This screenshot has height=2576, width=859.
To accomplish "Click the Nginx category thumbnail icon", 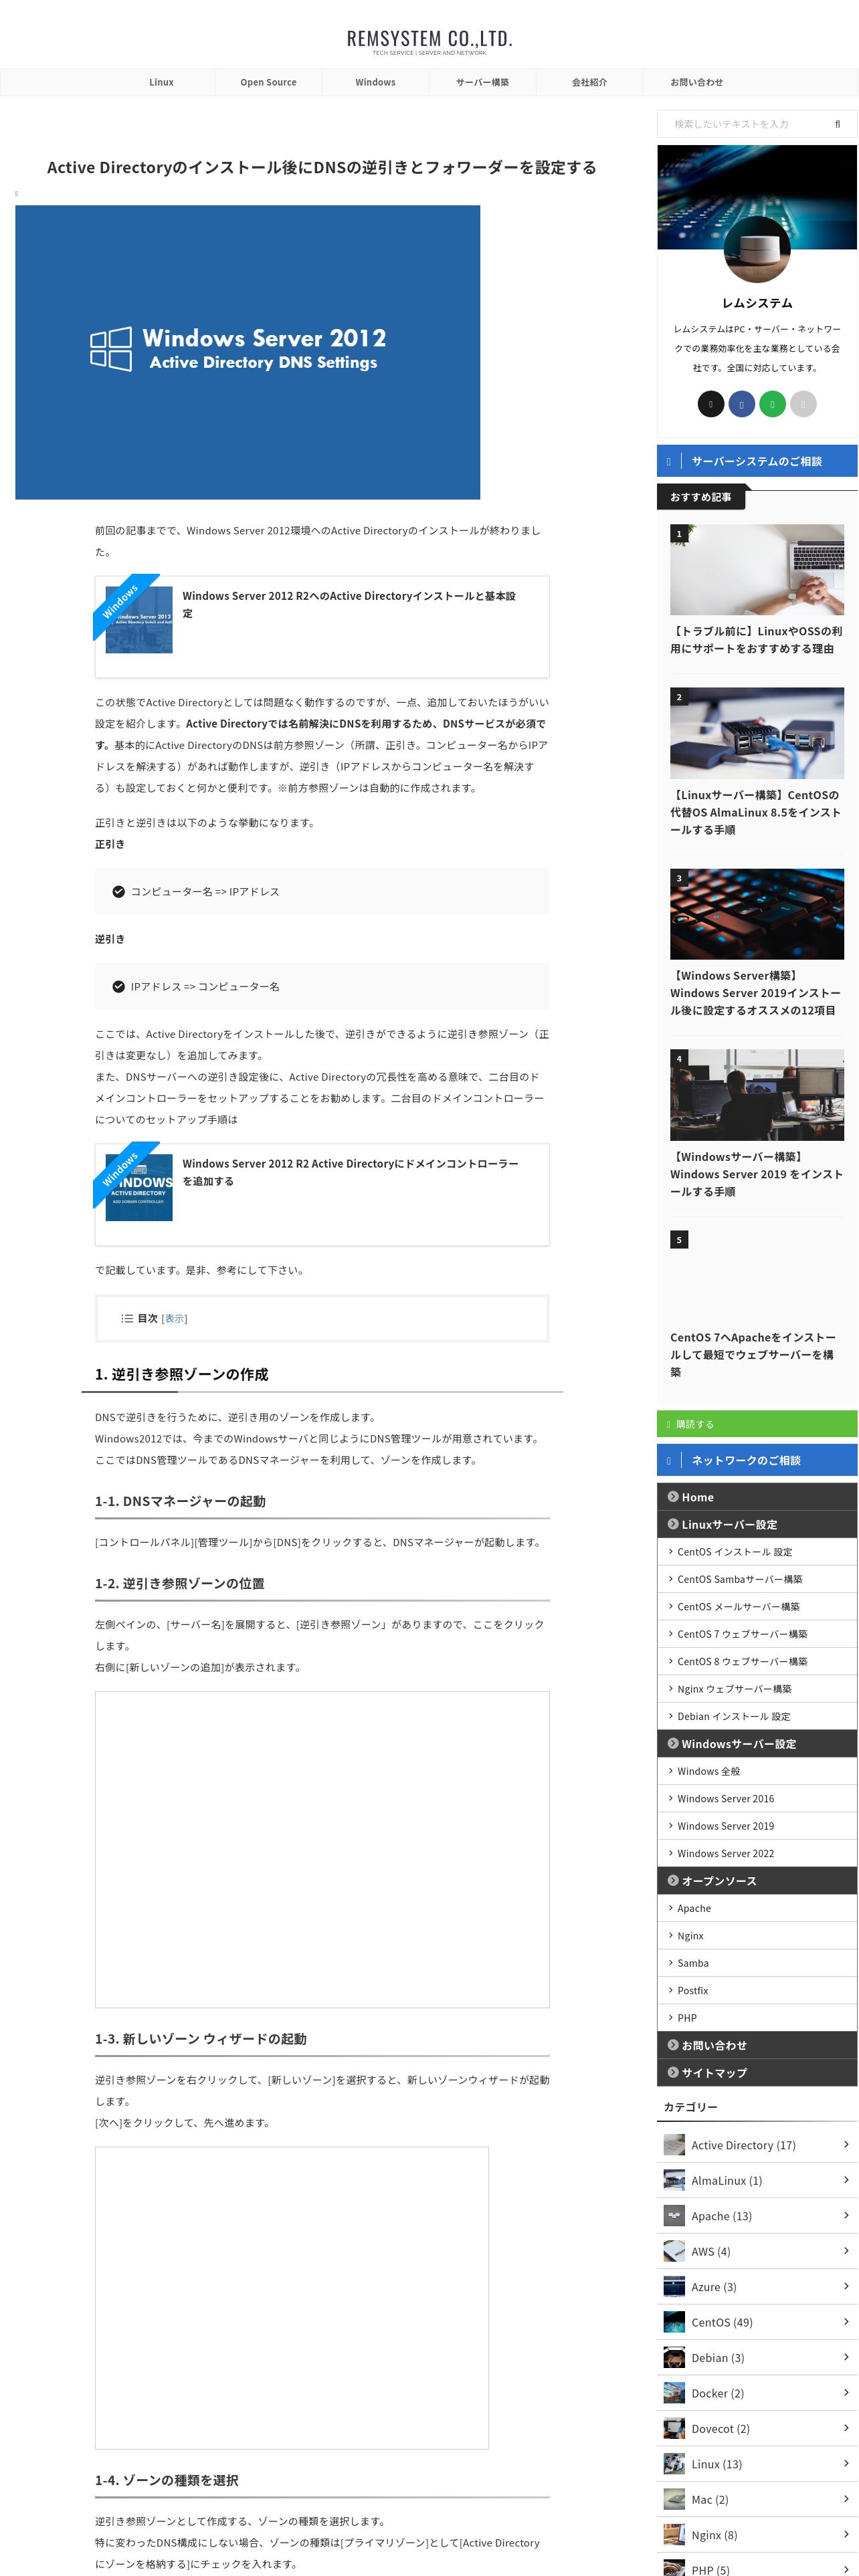I will [674, 2535].
